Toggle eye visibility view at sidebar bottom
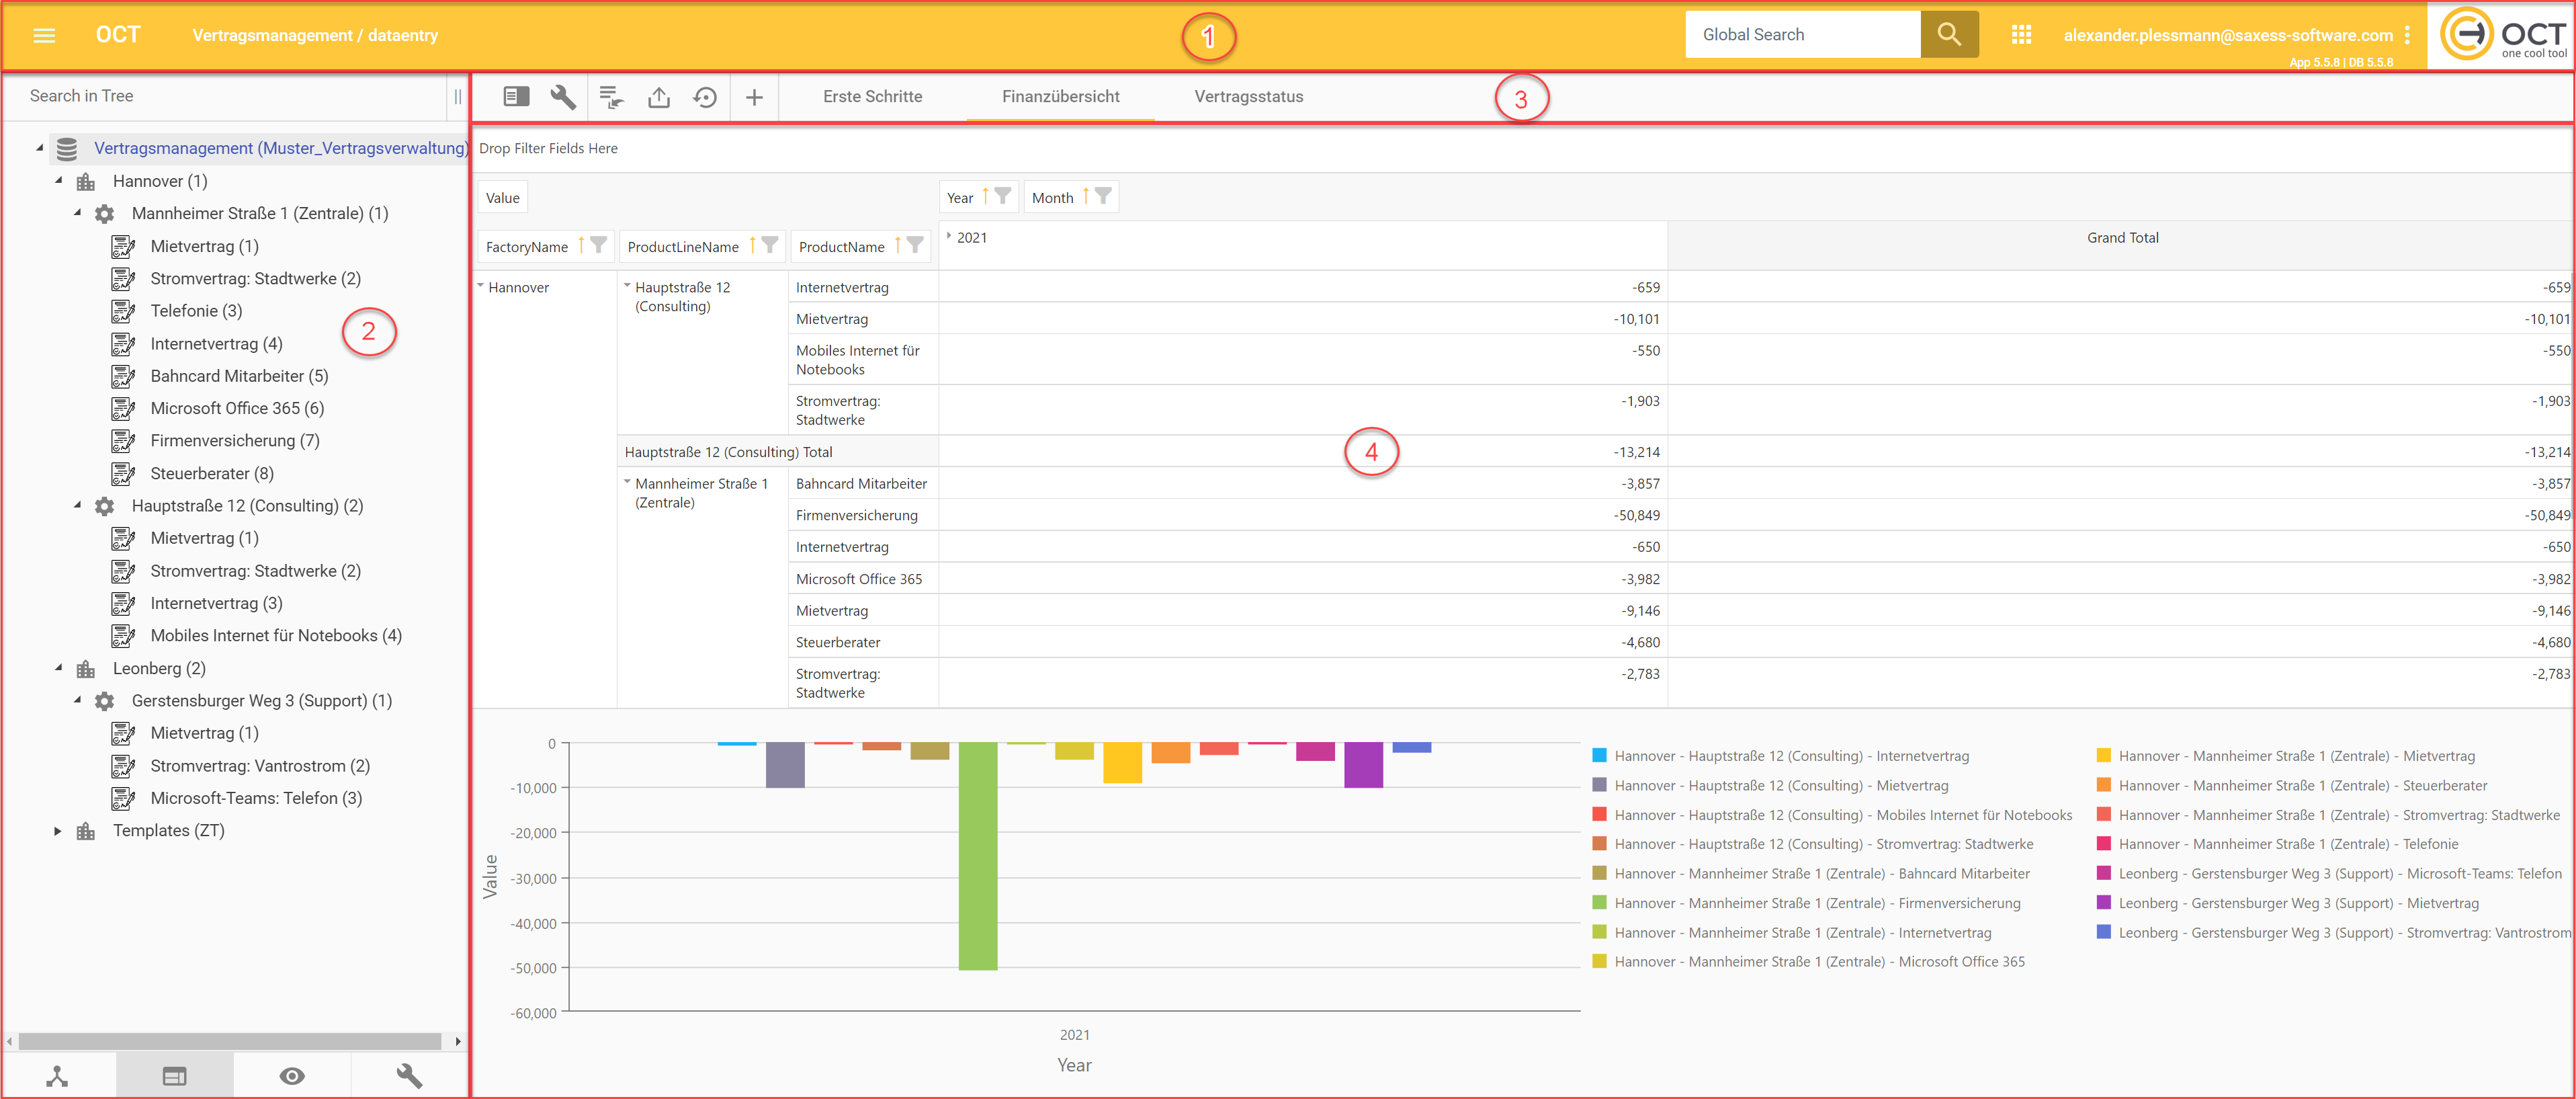 pyautogui.click(x=292, y=1075)
